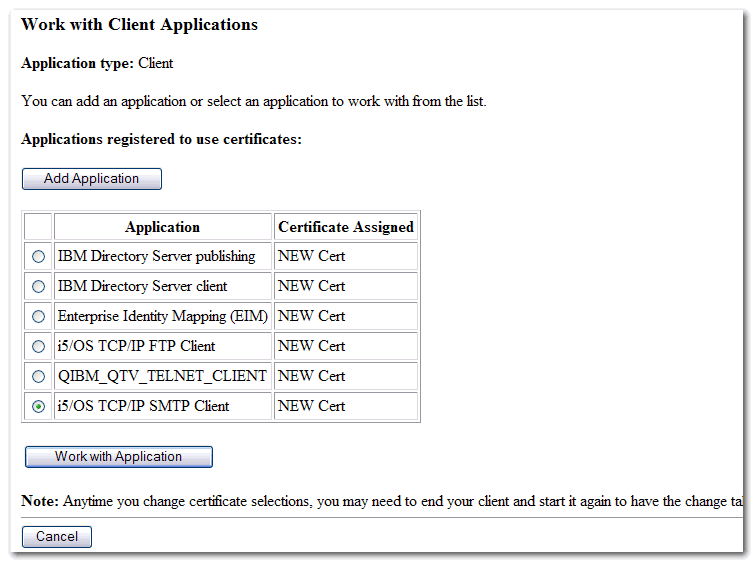Click the Application column header

pyautogui.click(x=163, y=227)
